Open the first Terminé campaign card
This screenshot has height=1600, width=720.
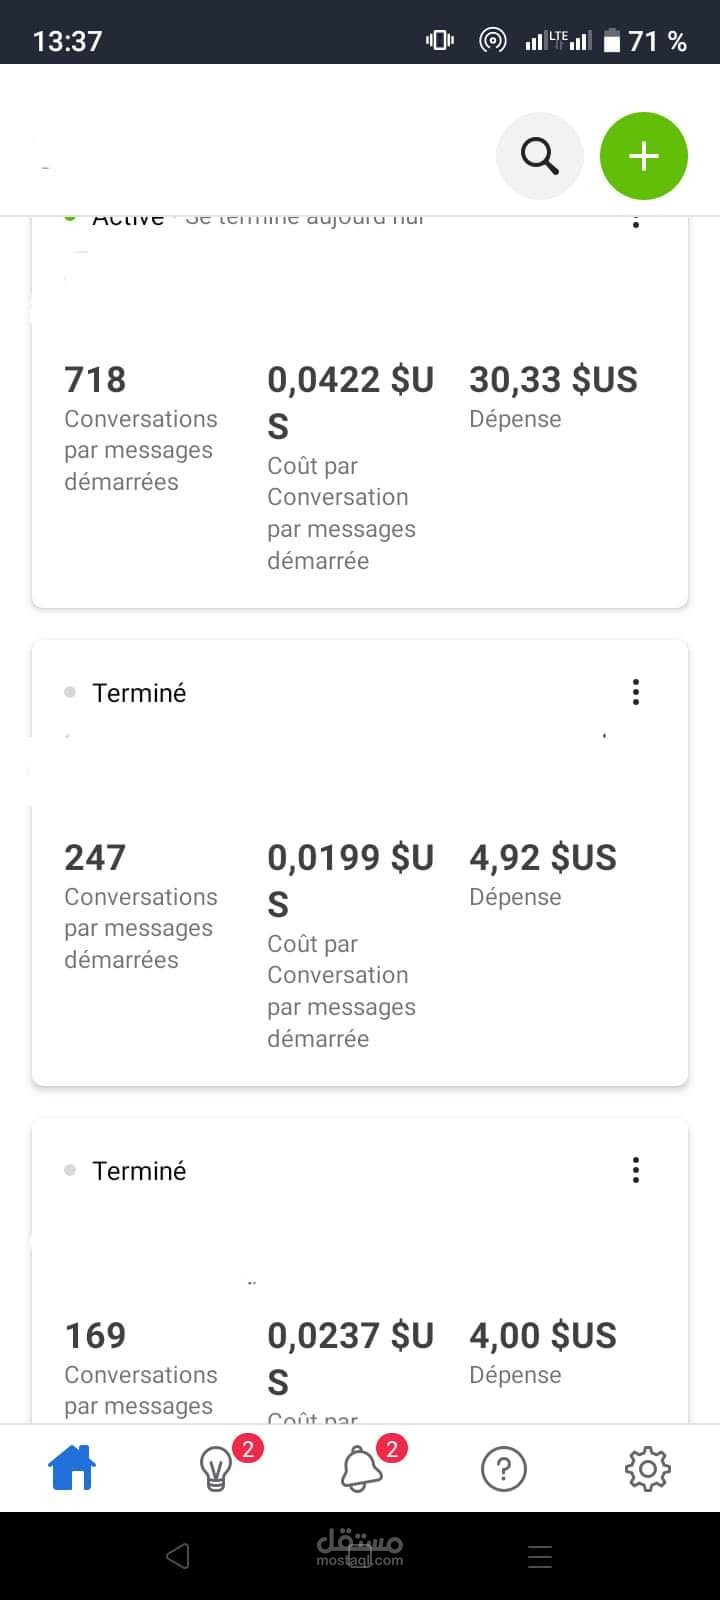point(360,862)
